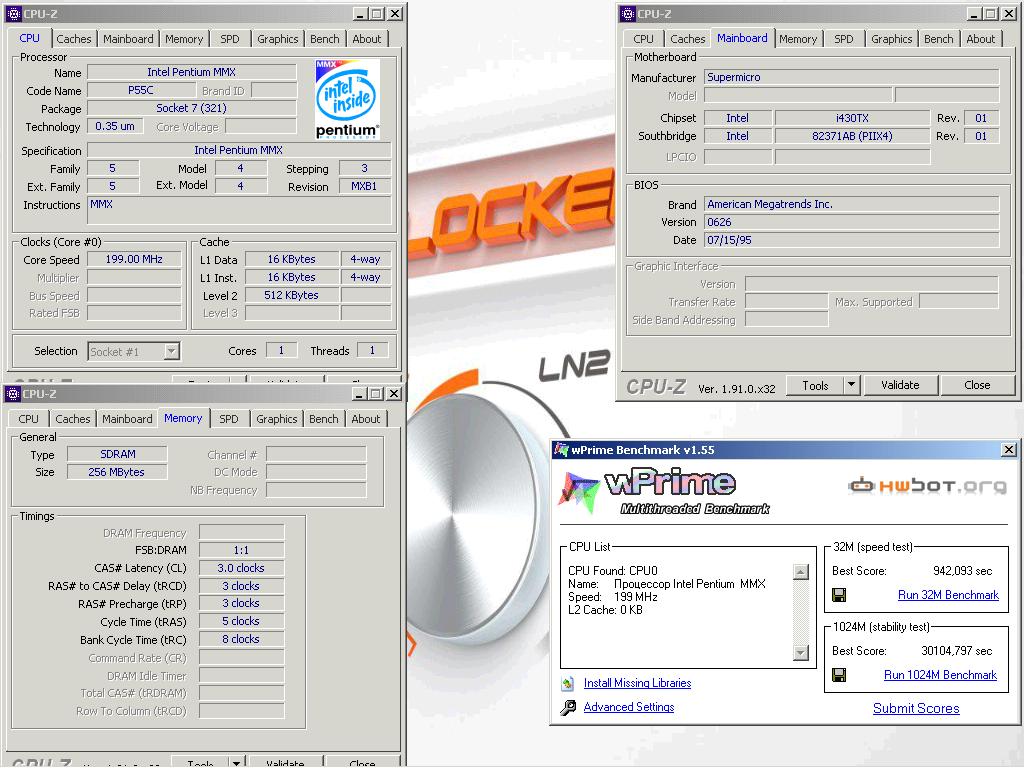Open Memory tab in Mainboard window
This screenshot has width=1024, height=768.
coord(798,39)
